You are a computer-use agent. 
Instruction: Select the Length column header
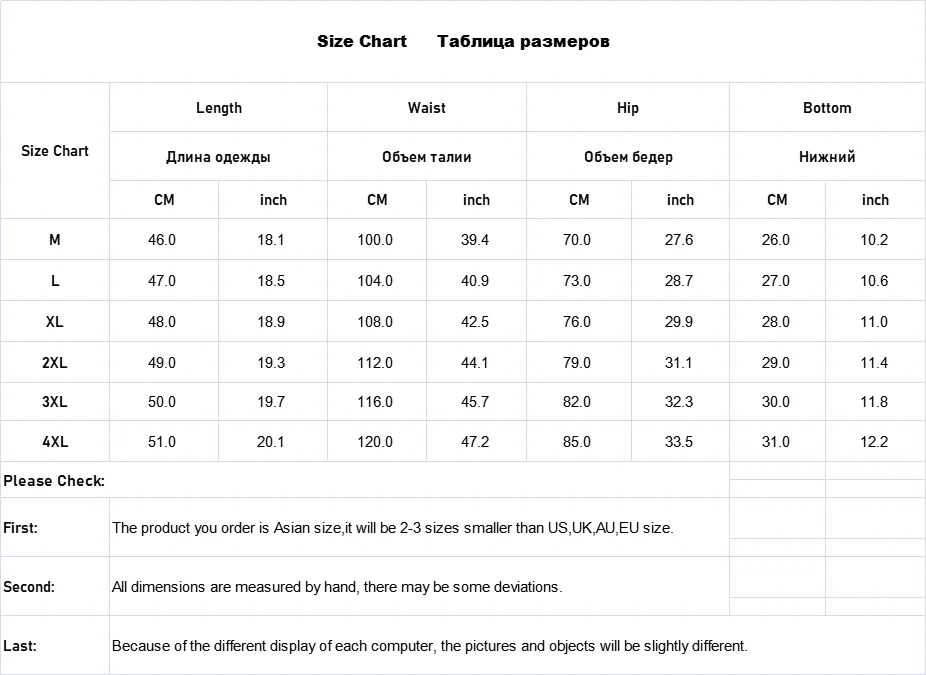click(x=218, y=108)
